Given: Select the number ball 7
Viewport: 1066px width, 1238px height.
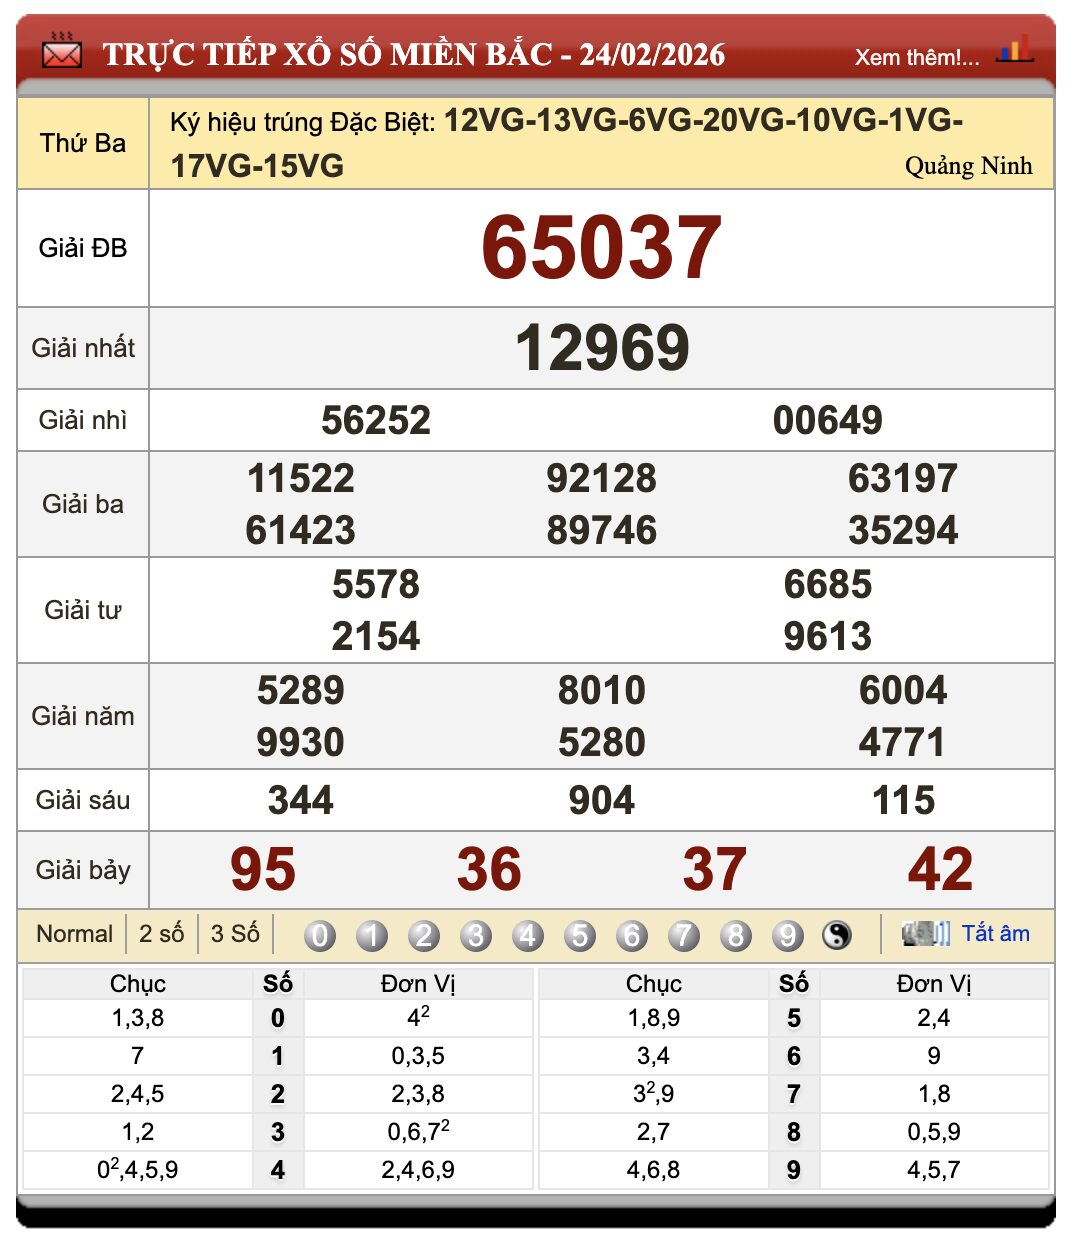Looking at the screenshot, I should point(684,933).
